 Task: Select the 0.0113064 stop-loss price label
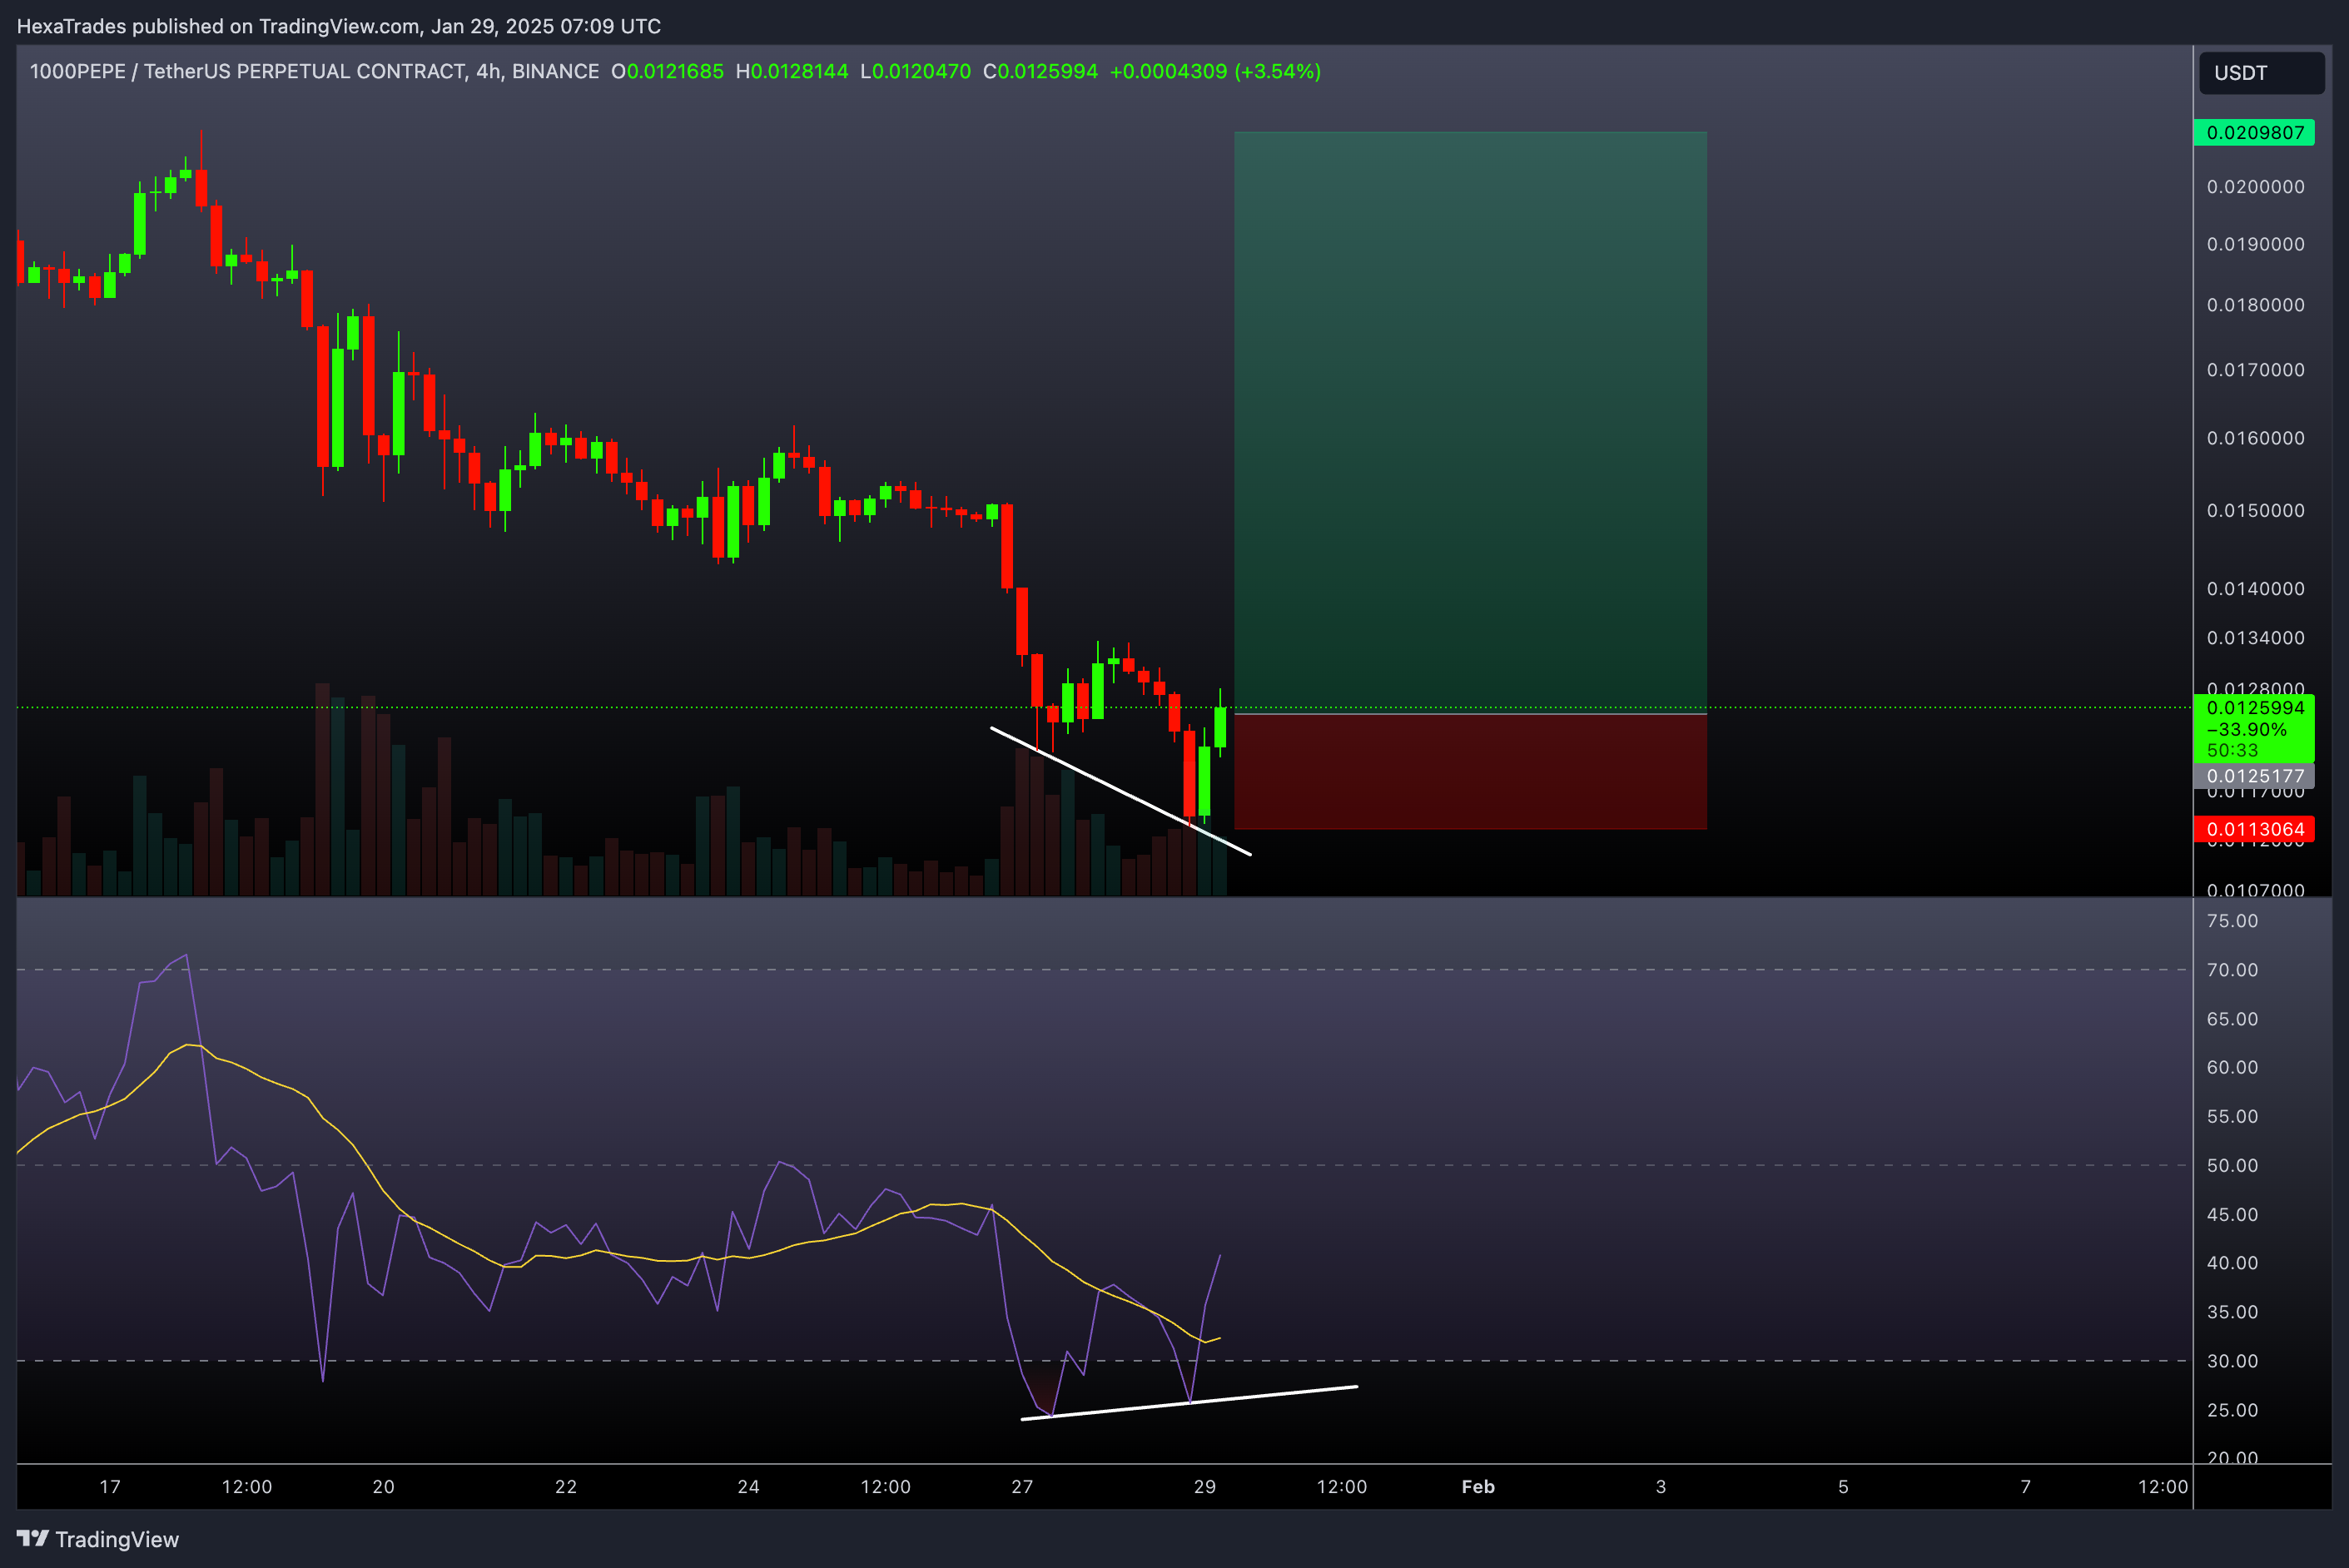(2254, 829)
